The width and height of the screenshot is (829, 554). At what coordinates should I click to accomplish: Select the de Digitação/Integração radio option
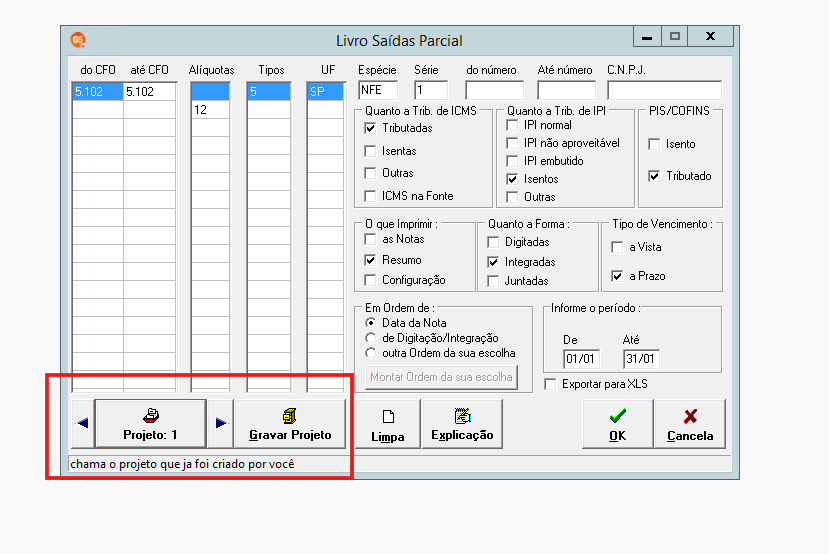371,338
